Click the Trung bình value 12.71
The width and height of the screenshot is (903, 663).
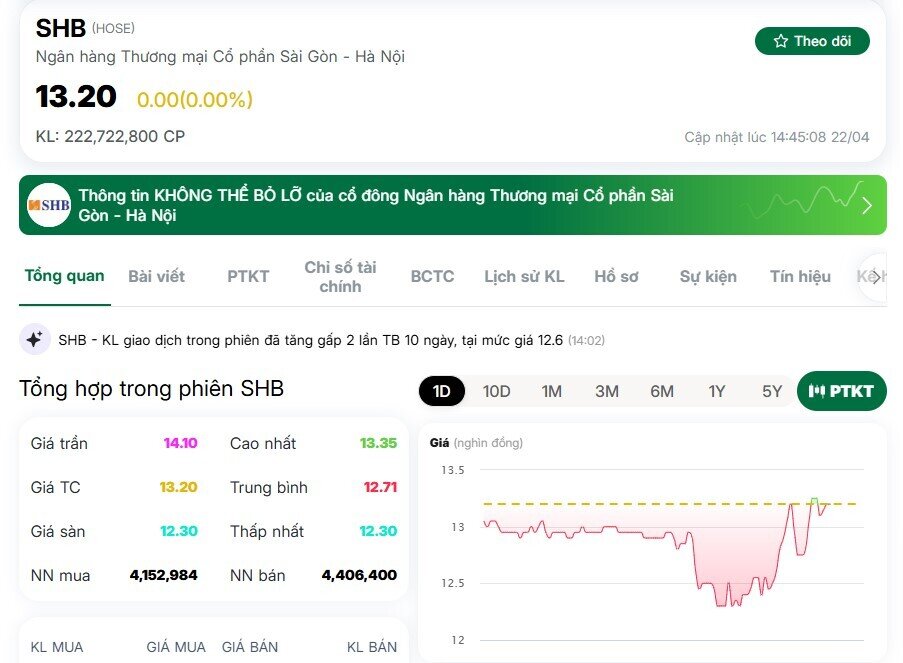tap(380, 487)
